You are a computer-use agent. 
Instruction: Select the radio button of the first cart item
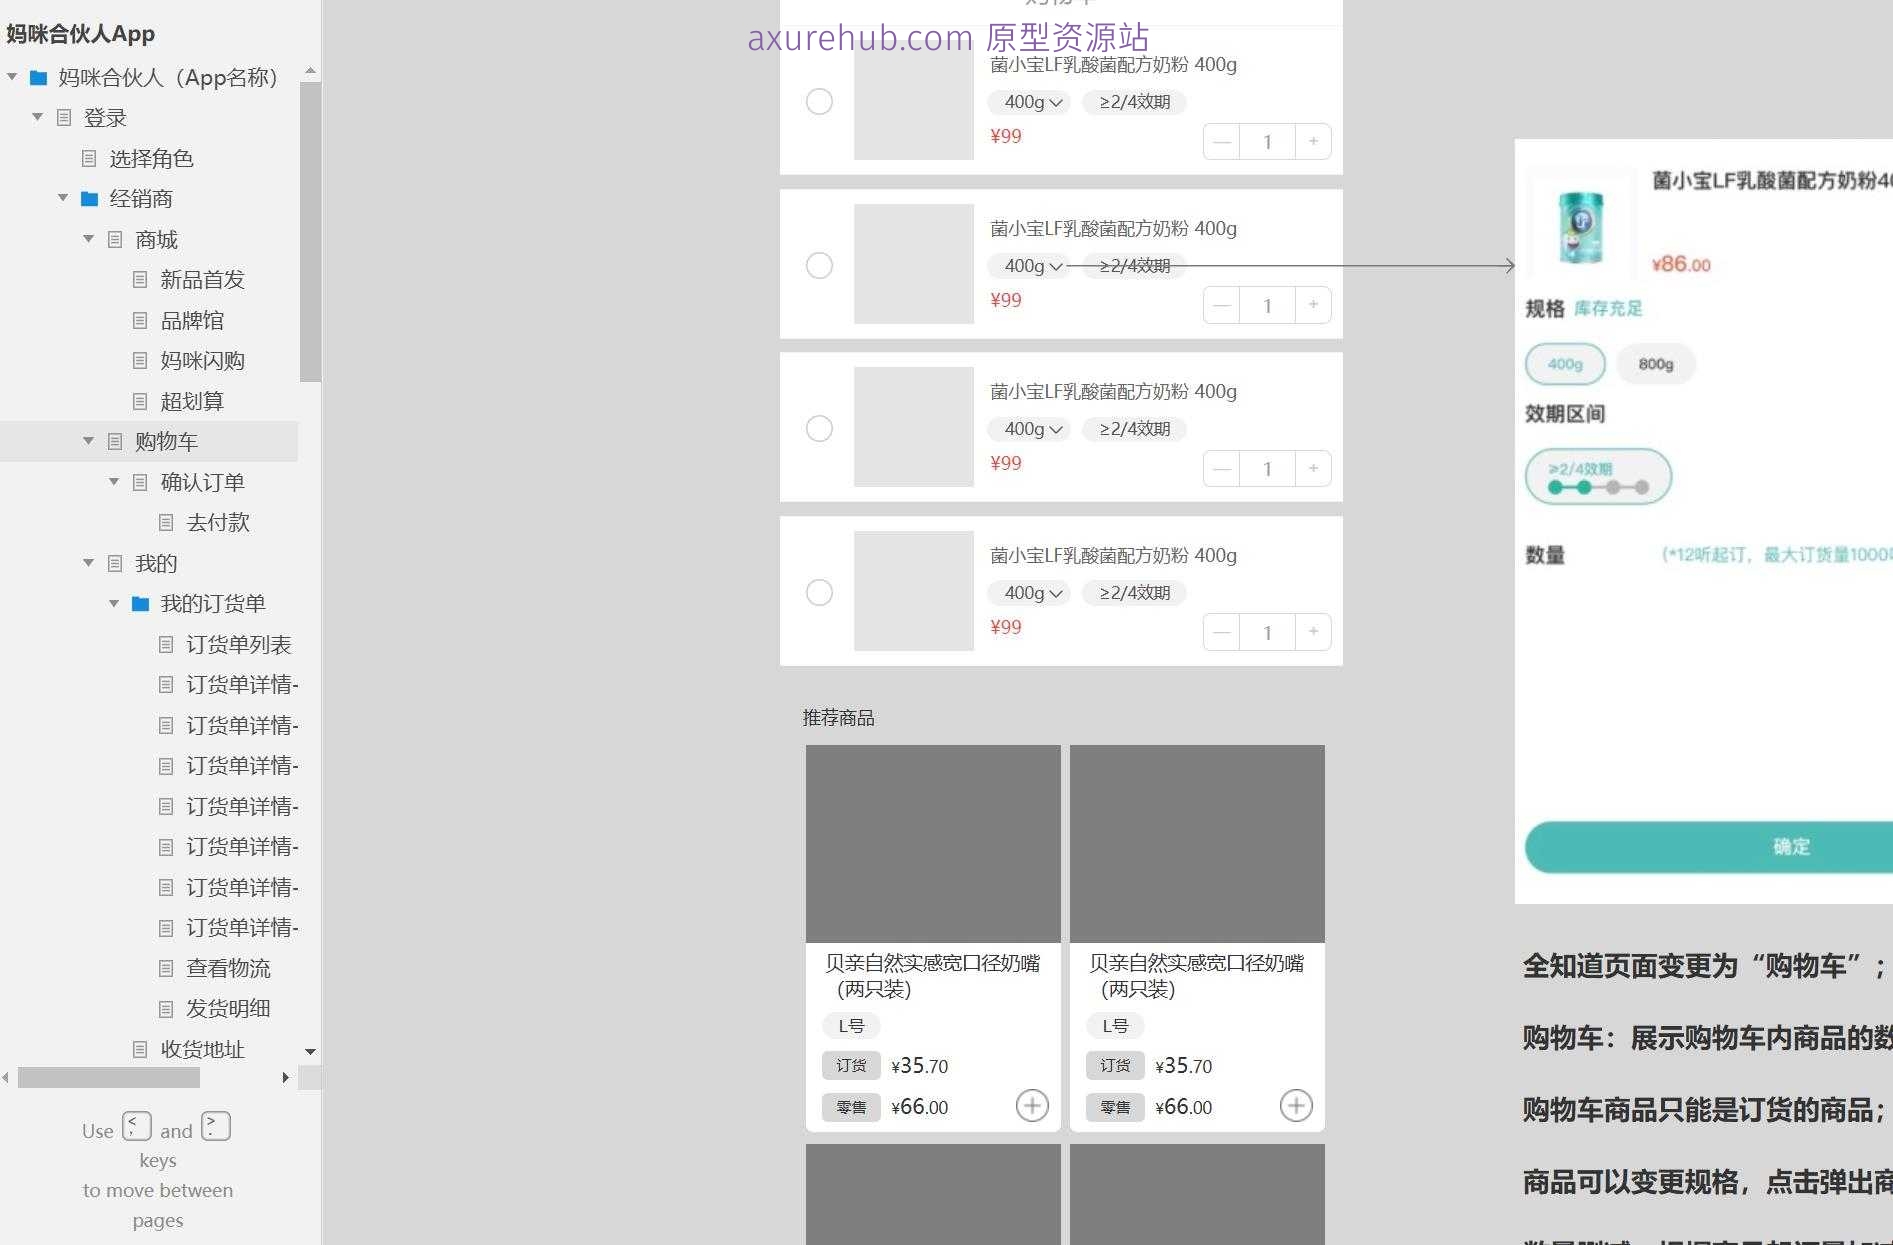point(820,101)
